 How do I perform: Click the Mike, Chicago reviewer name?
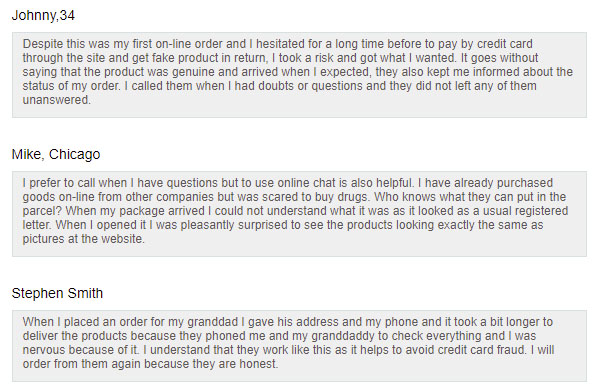56,155
